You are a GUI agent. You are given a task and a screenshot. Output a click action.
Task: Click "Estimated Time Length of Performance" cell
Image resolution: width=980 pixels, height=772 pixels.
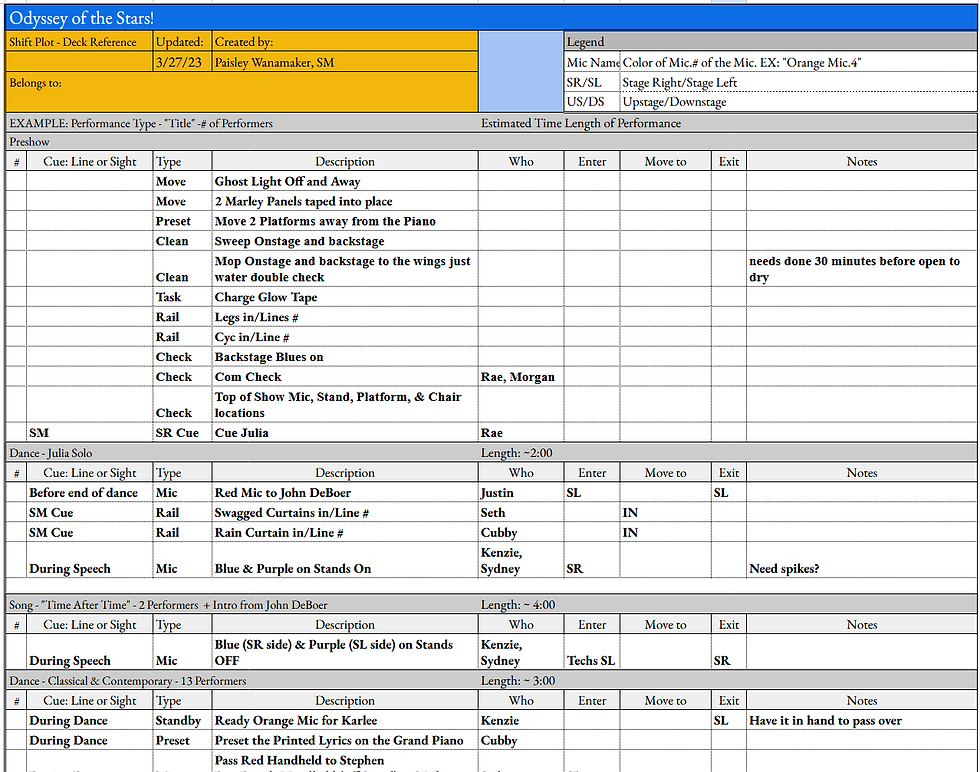tap(727, 123)
